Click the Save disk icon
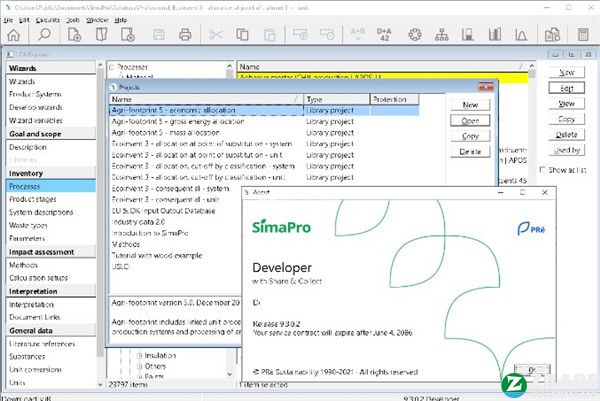The image size is (600, 401). pos(158,35)
